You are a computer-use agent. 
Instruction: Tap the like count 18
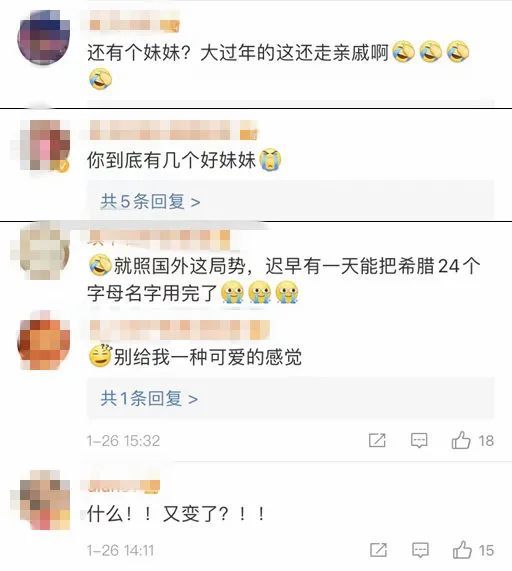(486, 441)
